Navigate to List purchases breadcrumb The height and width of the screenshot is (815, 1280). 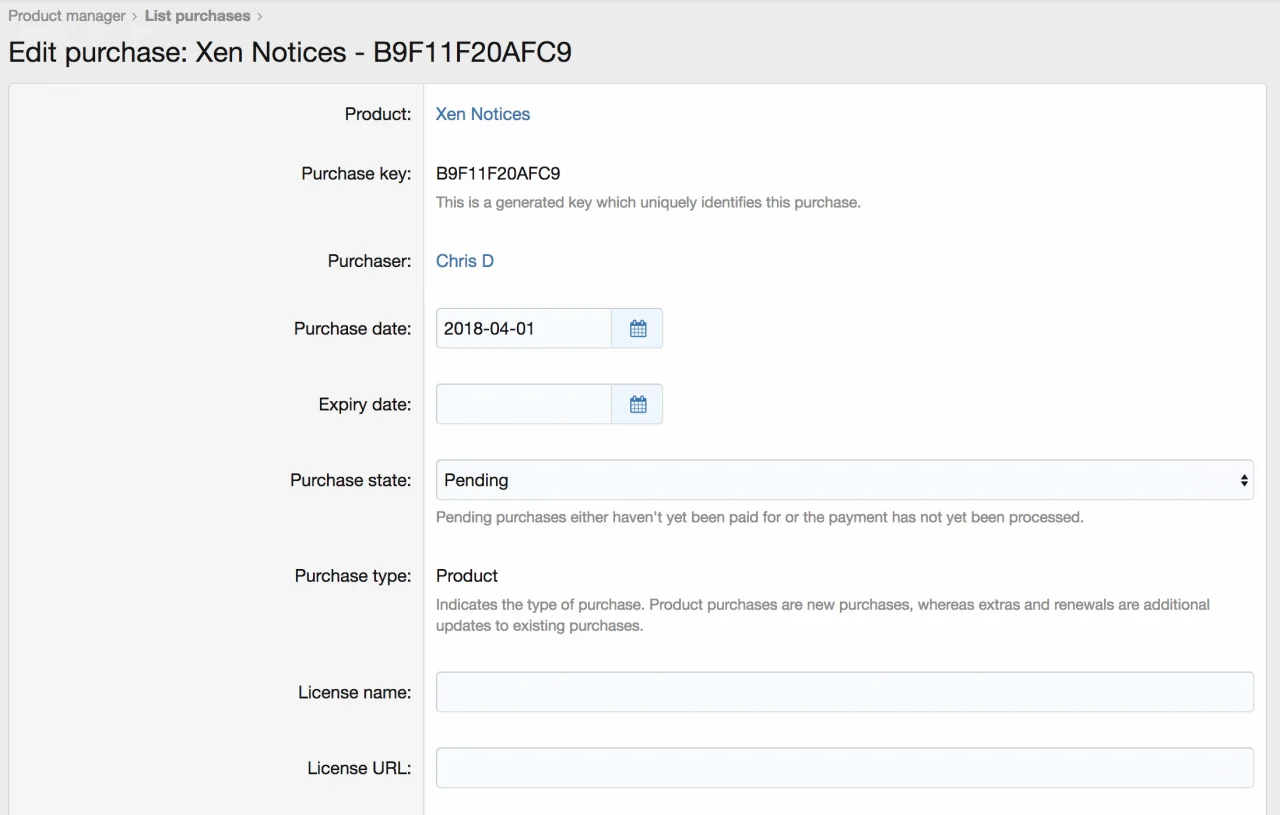click(x=197, y=16)
